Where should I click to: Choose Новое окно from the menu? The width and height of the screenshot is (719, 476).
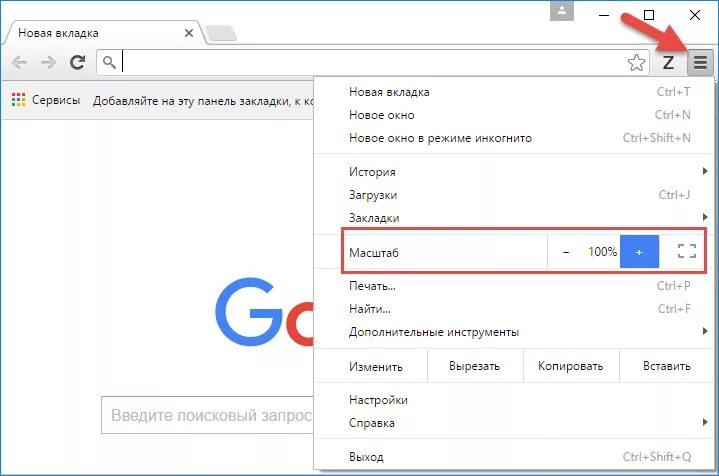(514, 115)
